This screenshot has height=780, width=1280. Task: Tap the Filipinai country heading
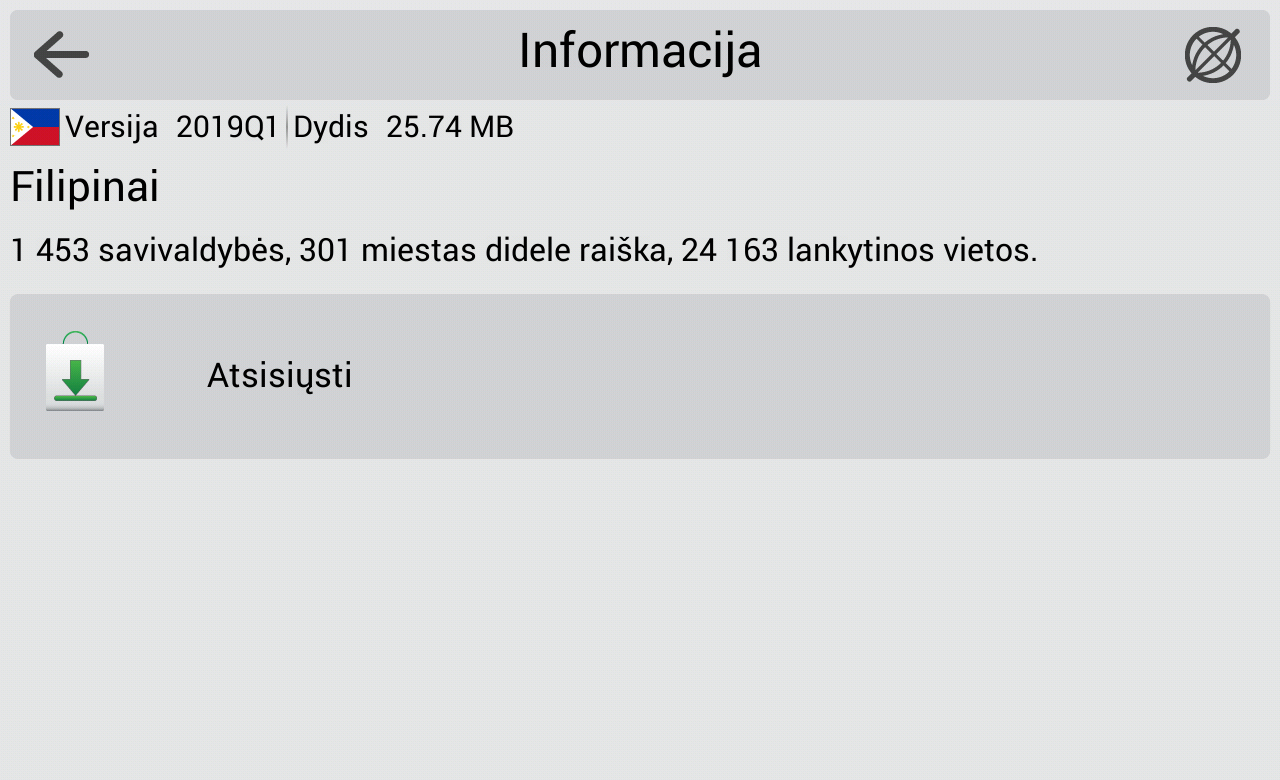(84, 186)
